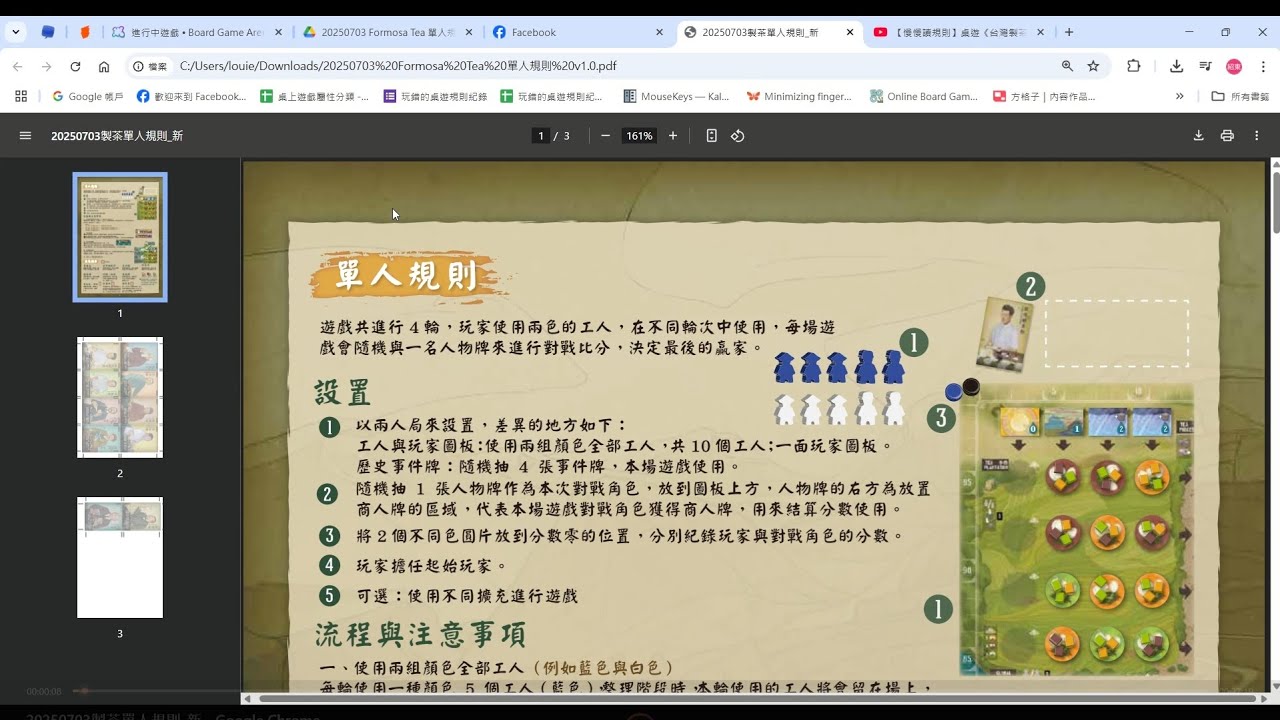The image size is (1280, 720).
Task: Click the file info icon in address bar
Action: click(x=151, y=66)
